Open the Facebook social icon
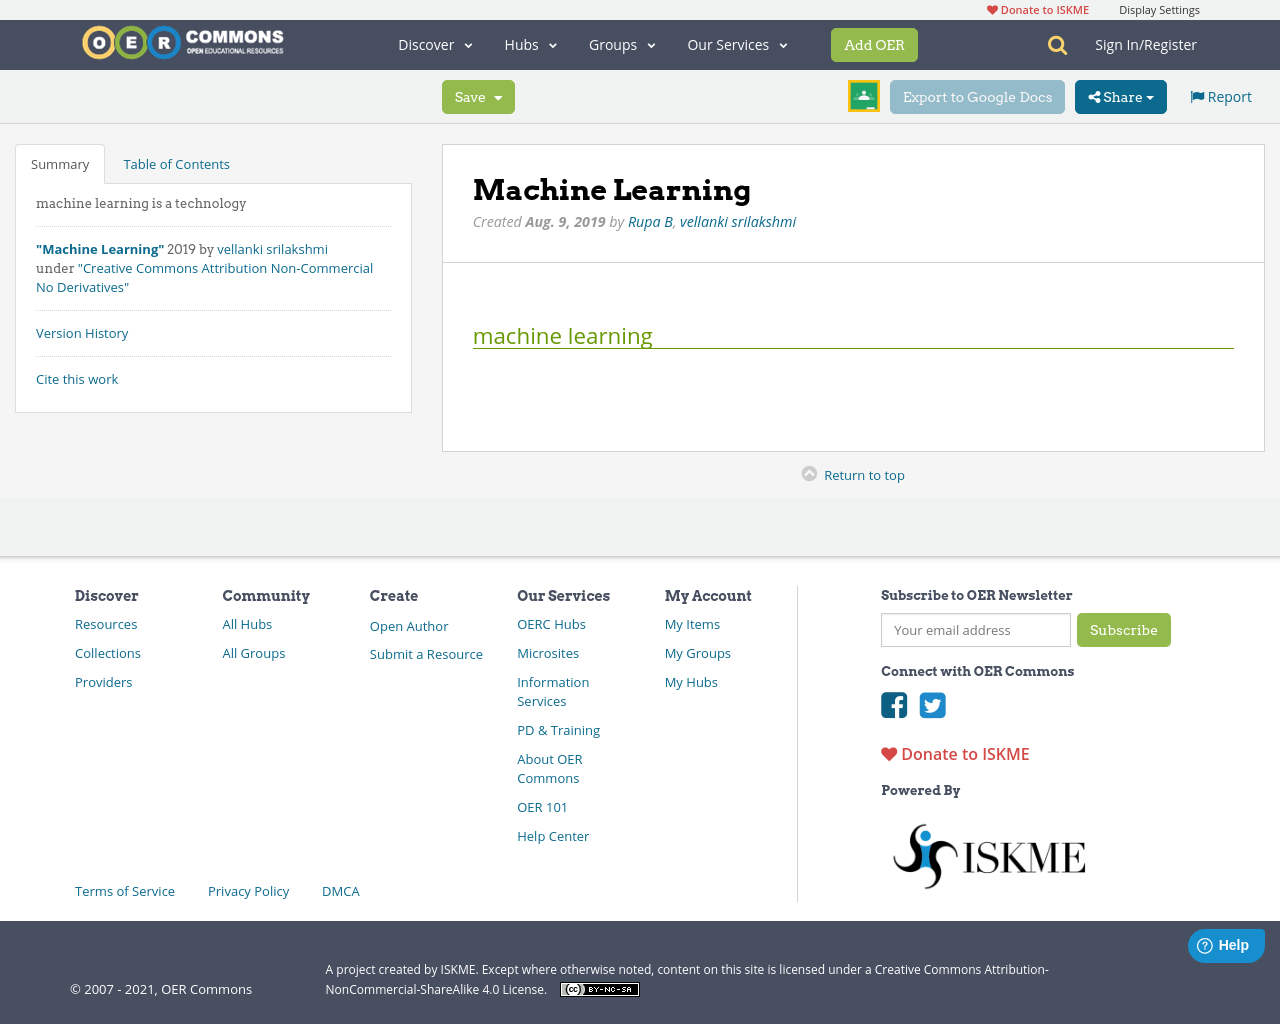The height and width of the screenshot is (1024, 1280). (x=894, y=705)
